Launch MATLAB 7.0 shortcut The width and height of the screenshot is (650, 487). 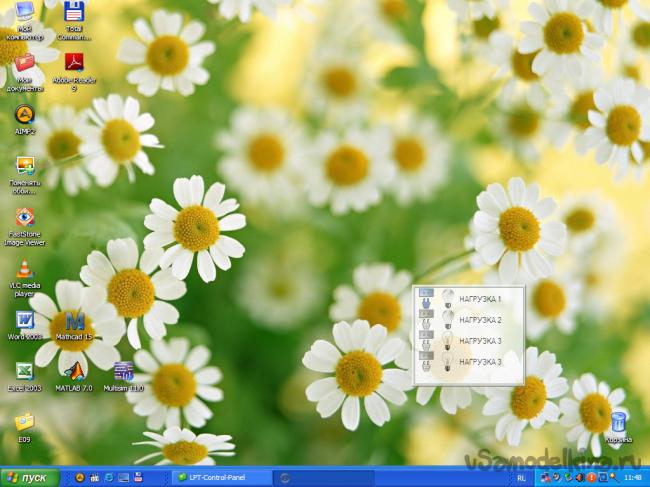pyautogui.click(x=74, y=371)
